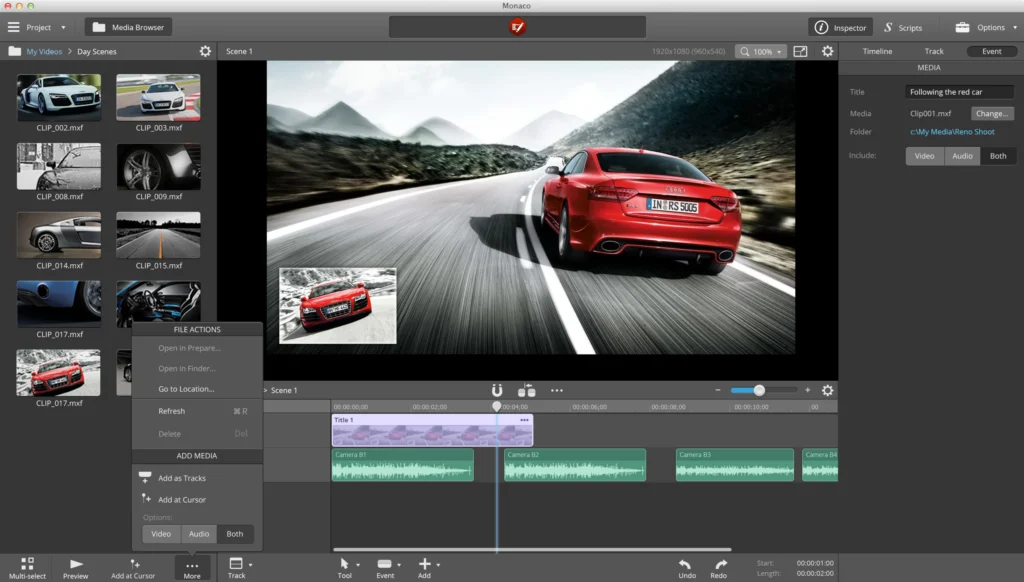Select Video in Inspector Include options
The image size is (1024, 582).
(x=924, y=155)
